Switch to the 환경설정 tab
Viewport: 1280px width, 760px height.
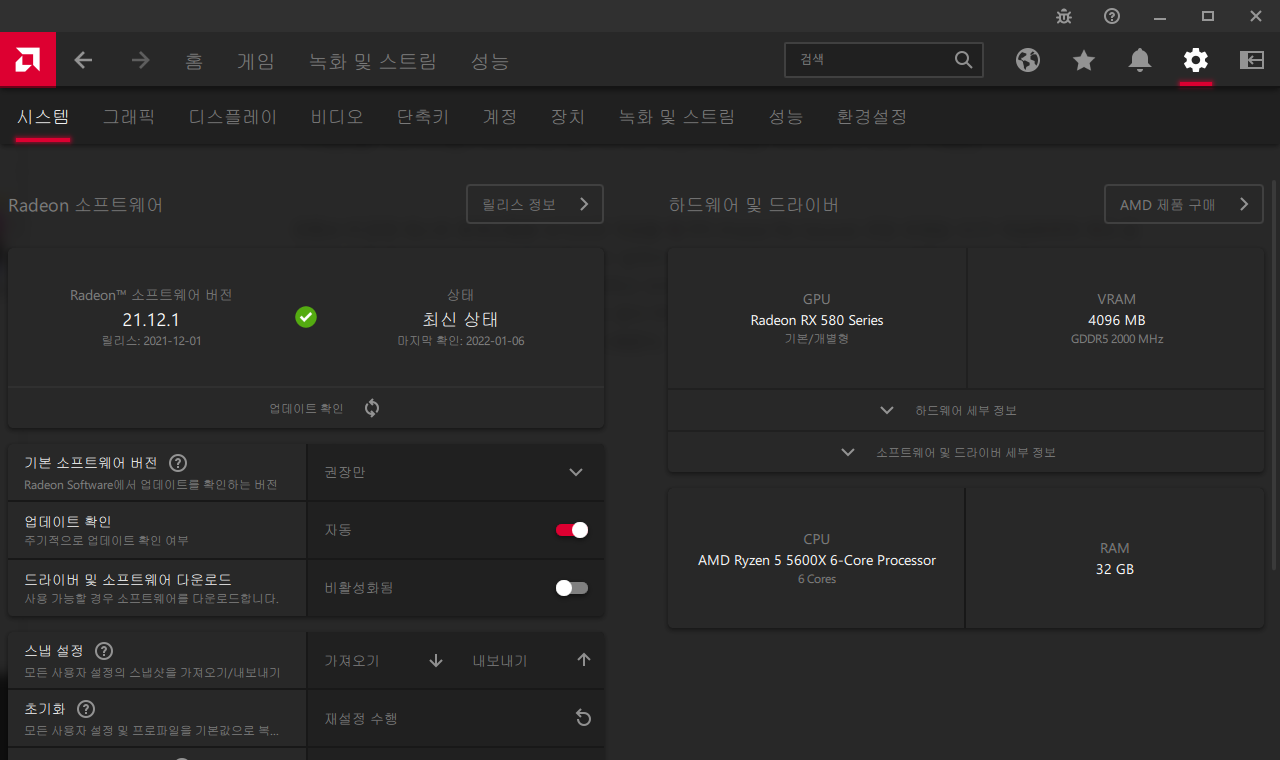click(x=872, y=117)
